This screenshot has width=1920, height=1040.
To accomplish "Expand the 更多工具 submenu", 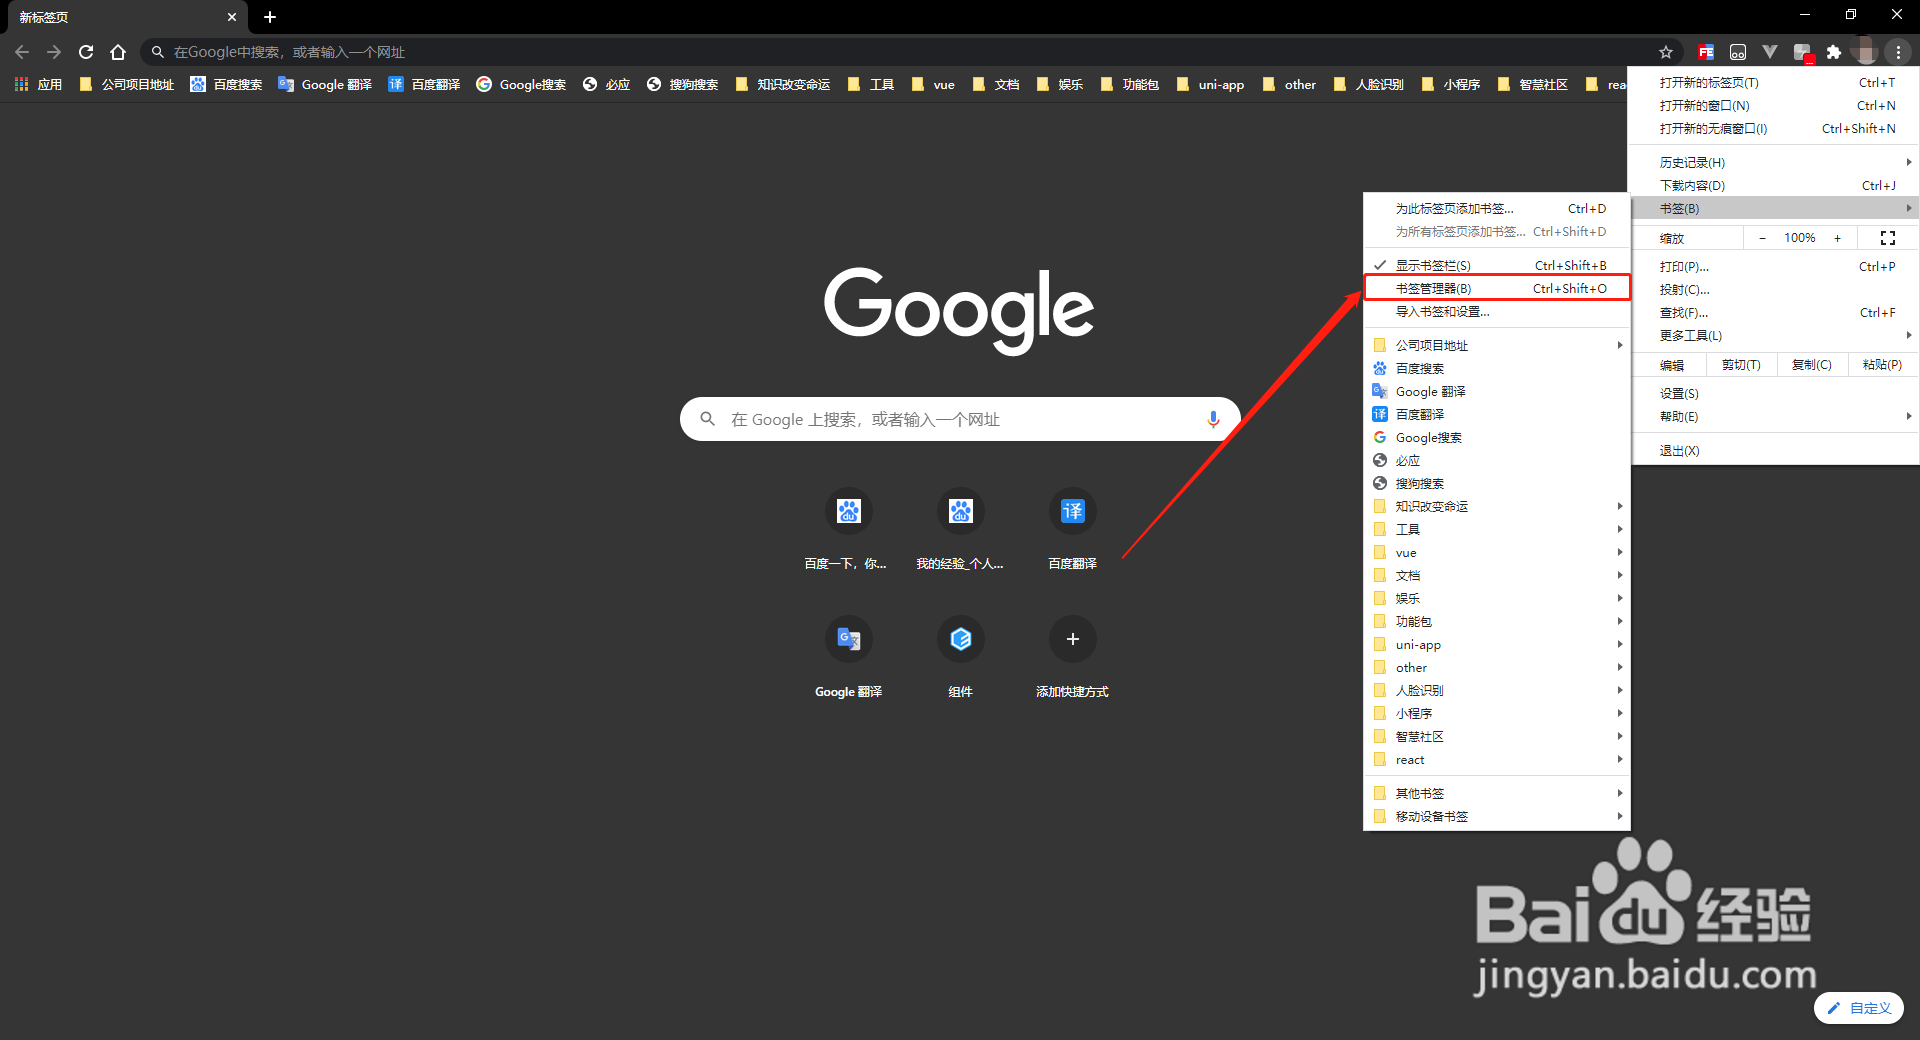I will point(1775,335).
